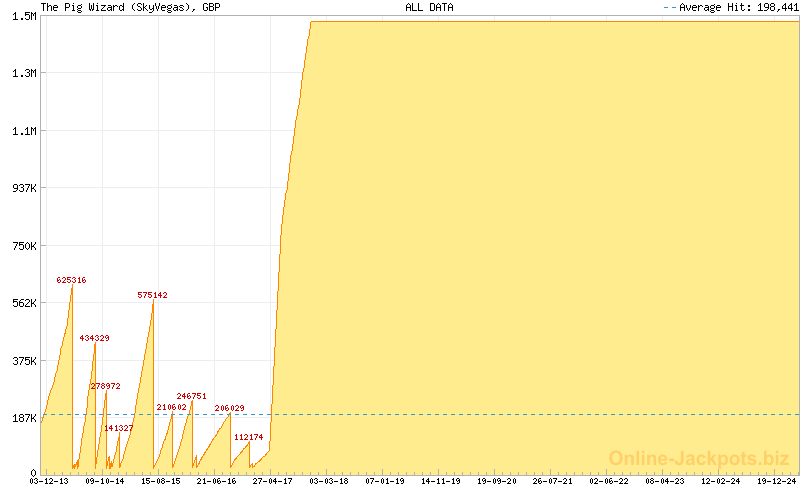Click the 434329 peak label
Image resolution: width=800 pixels, height=490 pixels.
click(x=94, y=338)
